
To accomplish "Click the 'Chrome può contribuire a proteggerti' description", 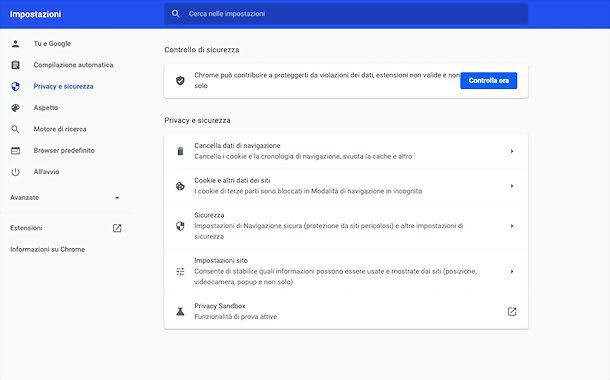I will pyautogui.click(x=327, y=81).
